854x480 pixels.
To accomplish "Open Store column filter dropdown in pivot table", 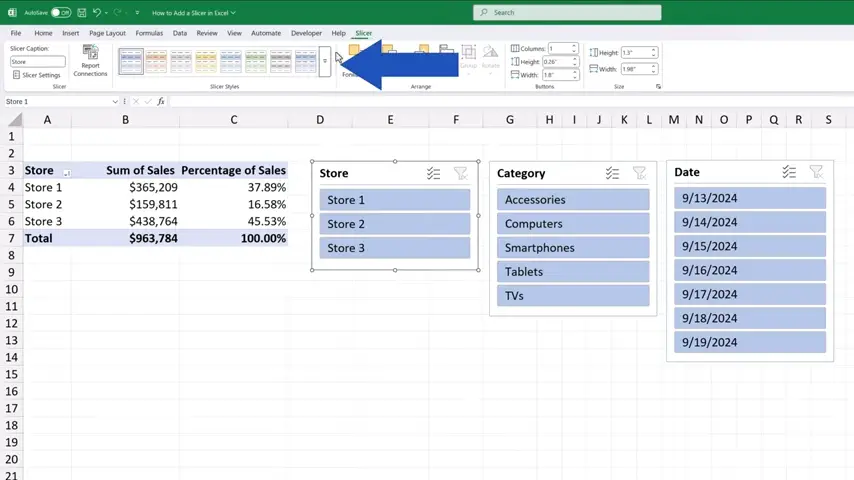I will point(67,171).
